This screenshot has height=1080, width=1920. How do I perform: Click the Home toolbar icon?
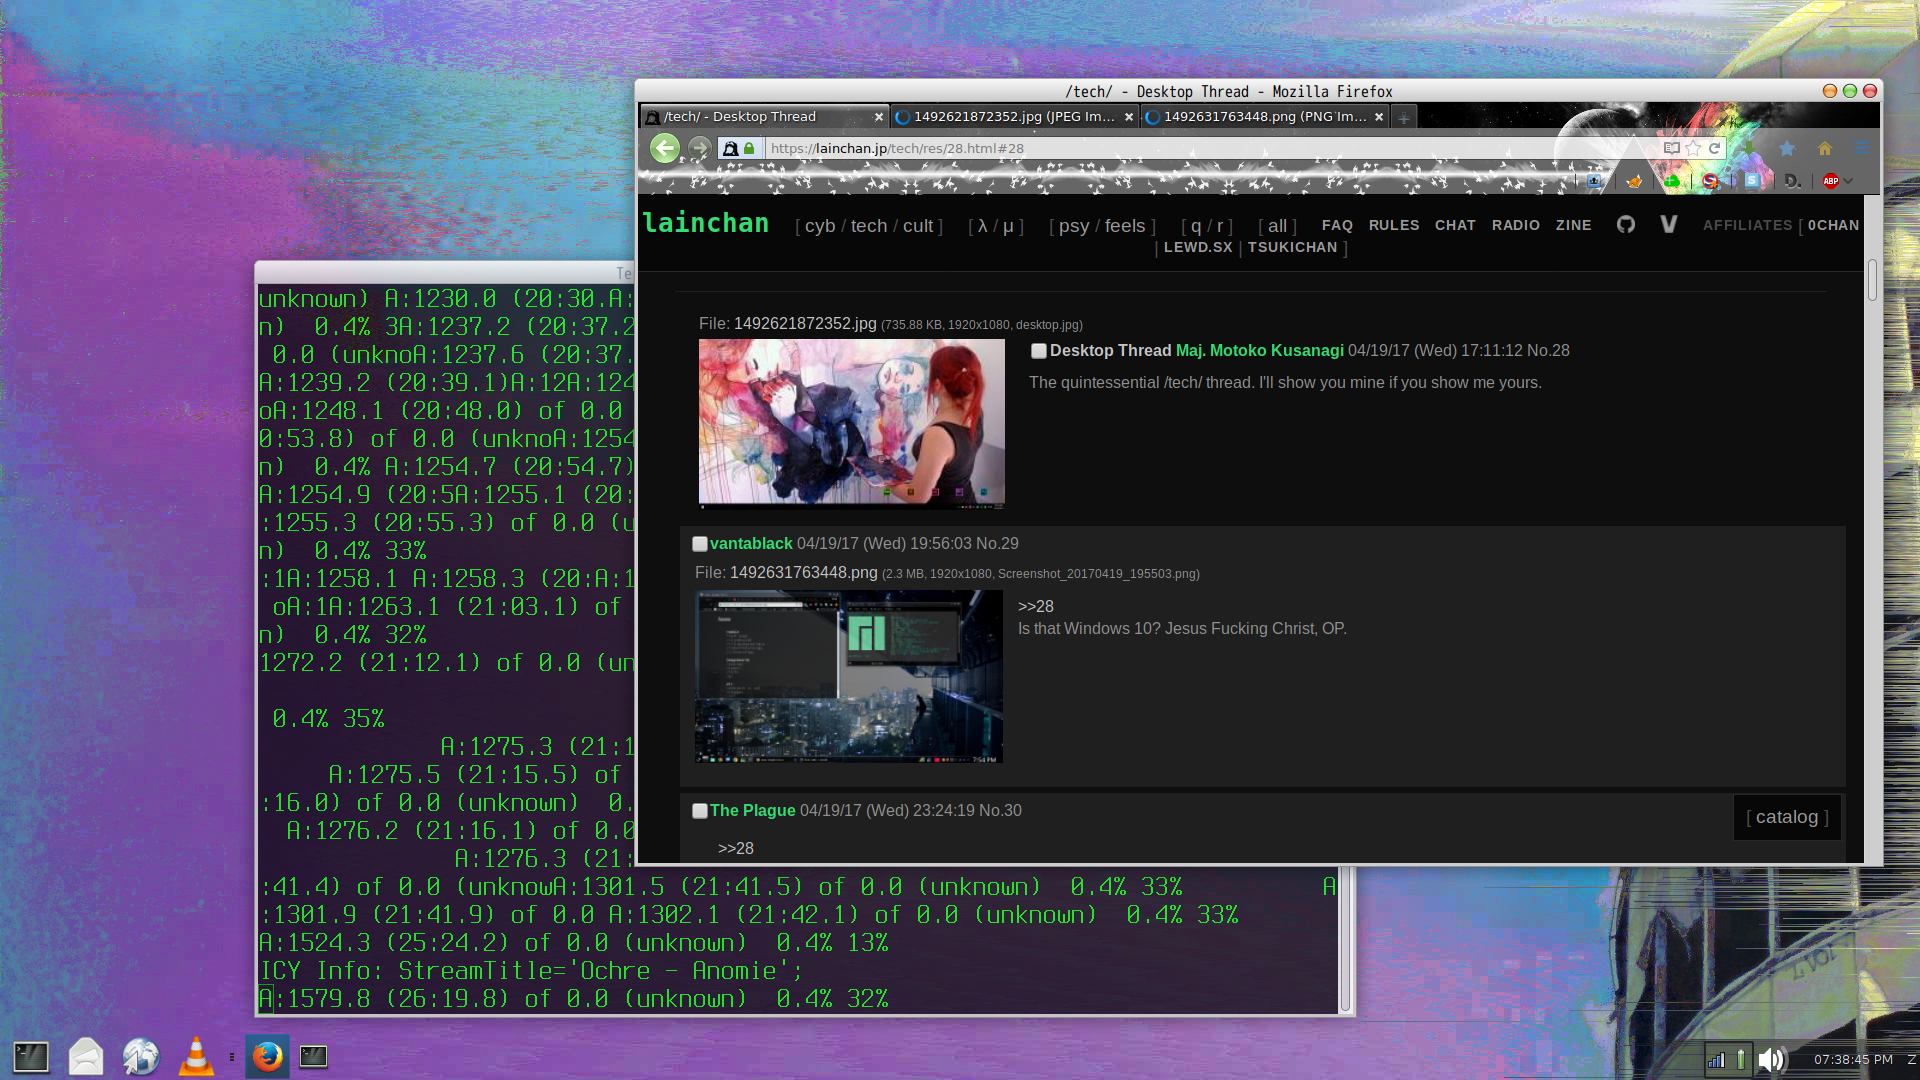click(1825, 148)
